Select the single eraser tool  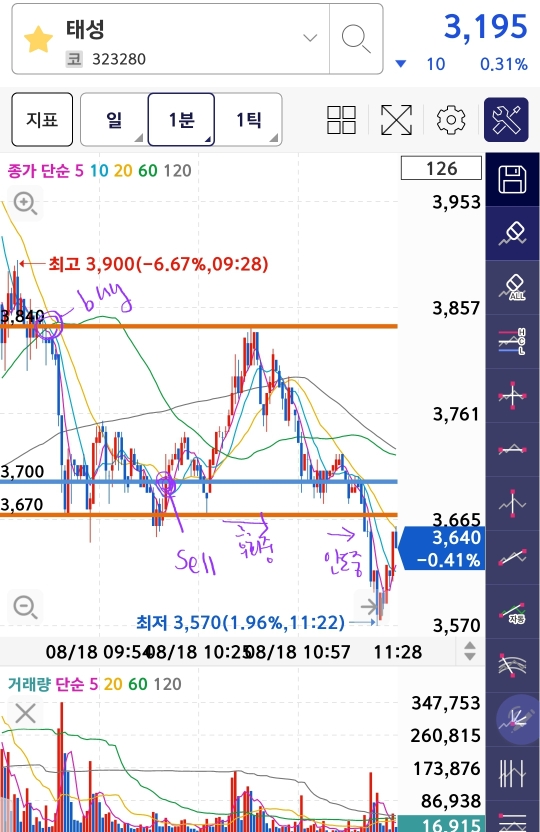512,233
